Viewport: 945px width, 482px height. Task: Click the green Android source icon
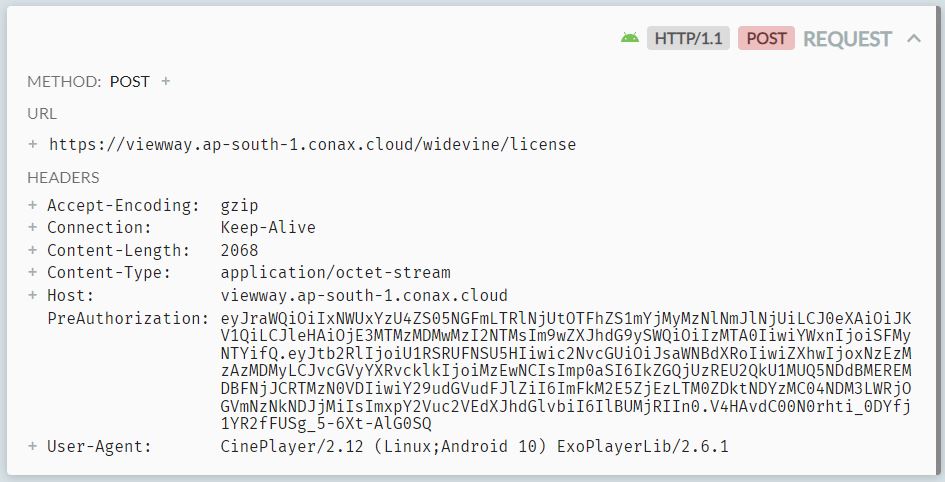tap(629, 38)
